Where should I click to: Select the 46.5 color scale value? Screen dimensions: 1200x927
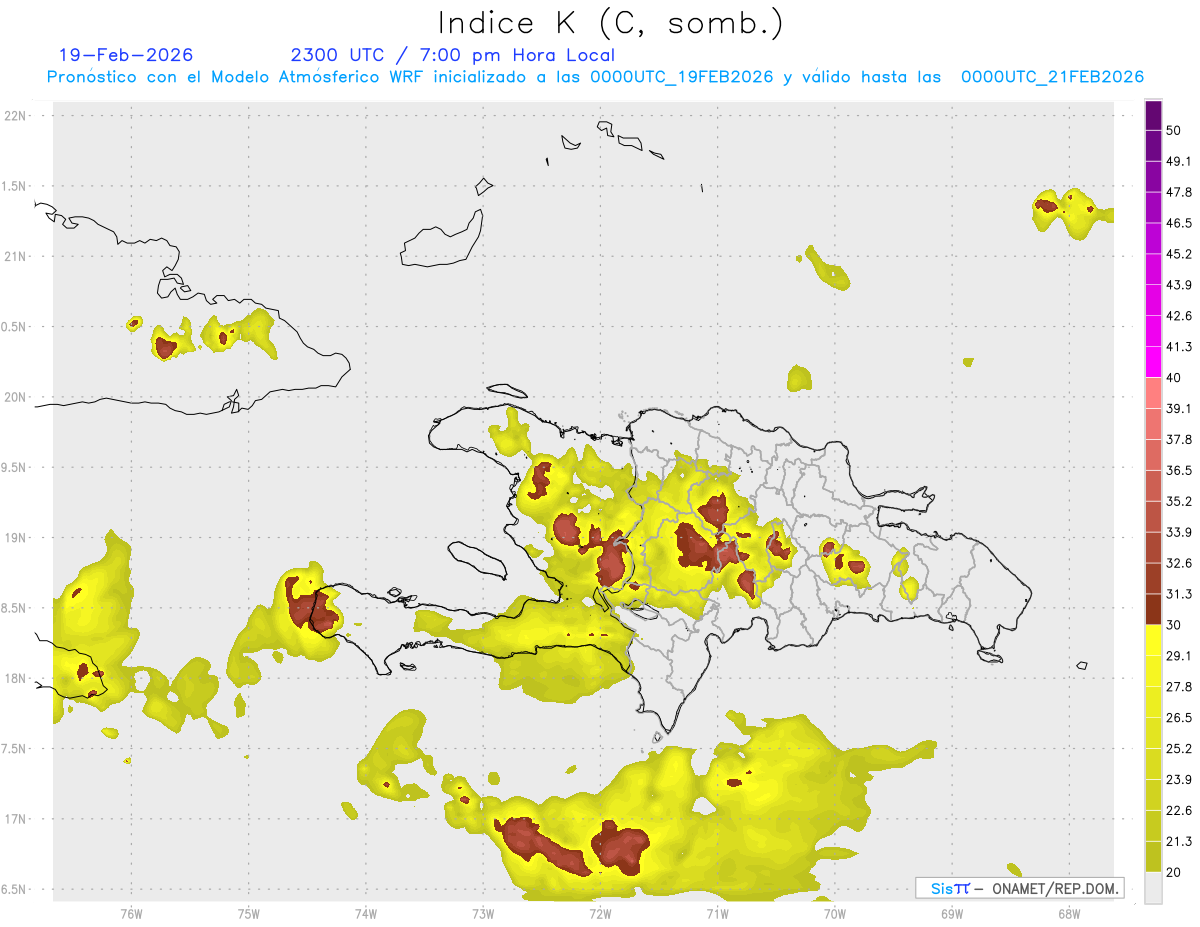(x=1179, y=223)
